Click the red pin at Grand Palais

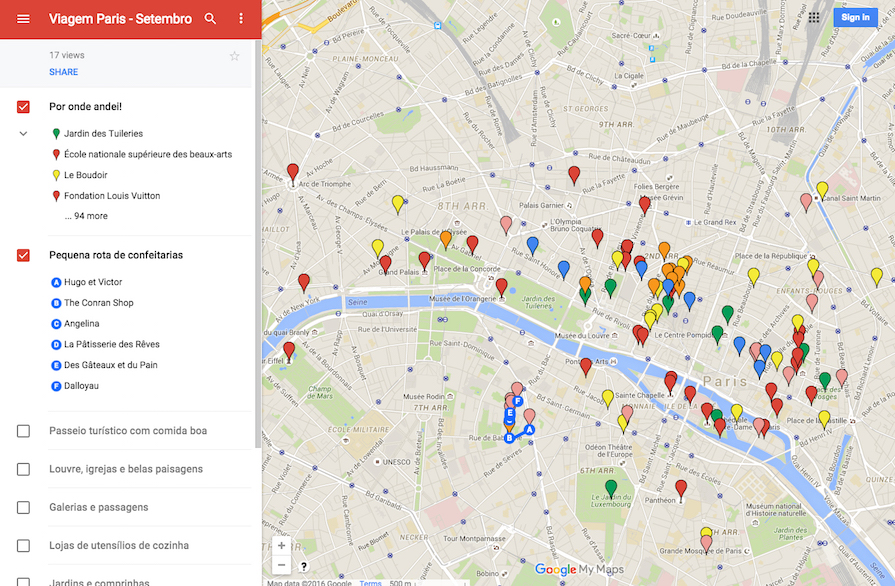(x=424, y=261)
